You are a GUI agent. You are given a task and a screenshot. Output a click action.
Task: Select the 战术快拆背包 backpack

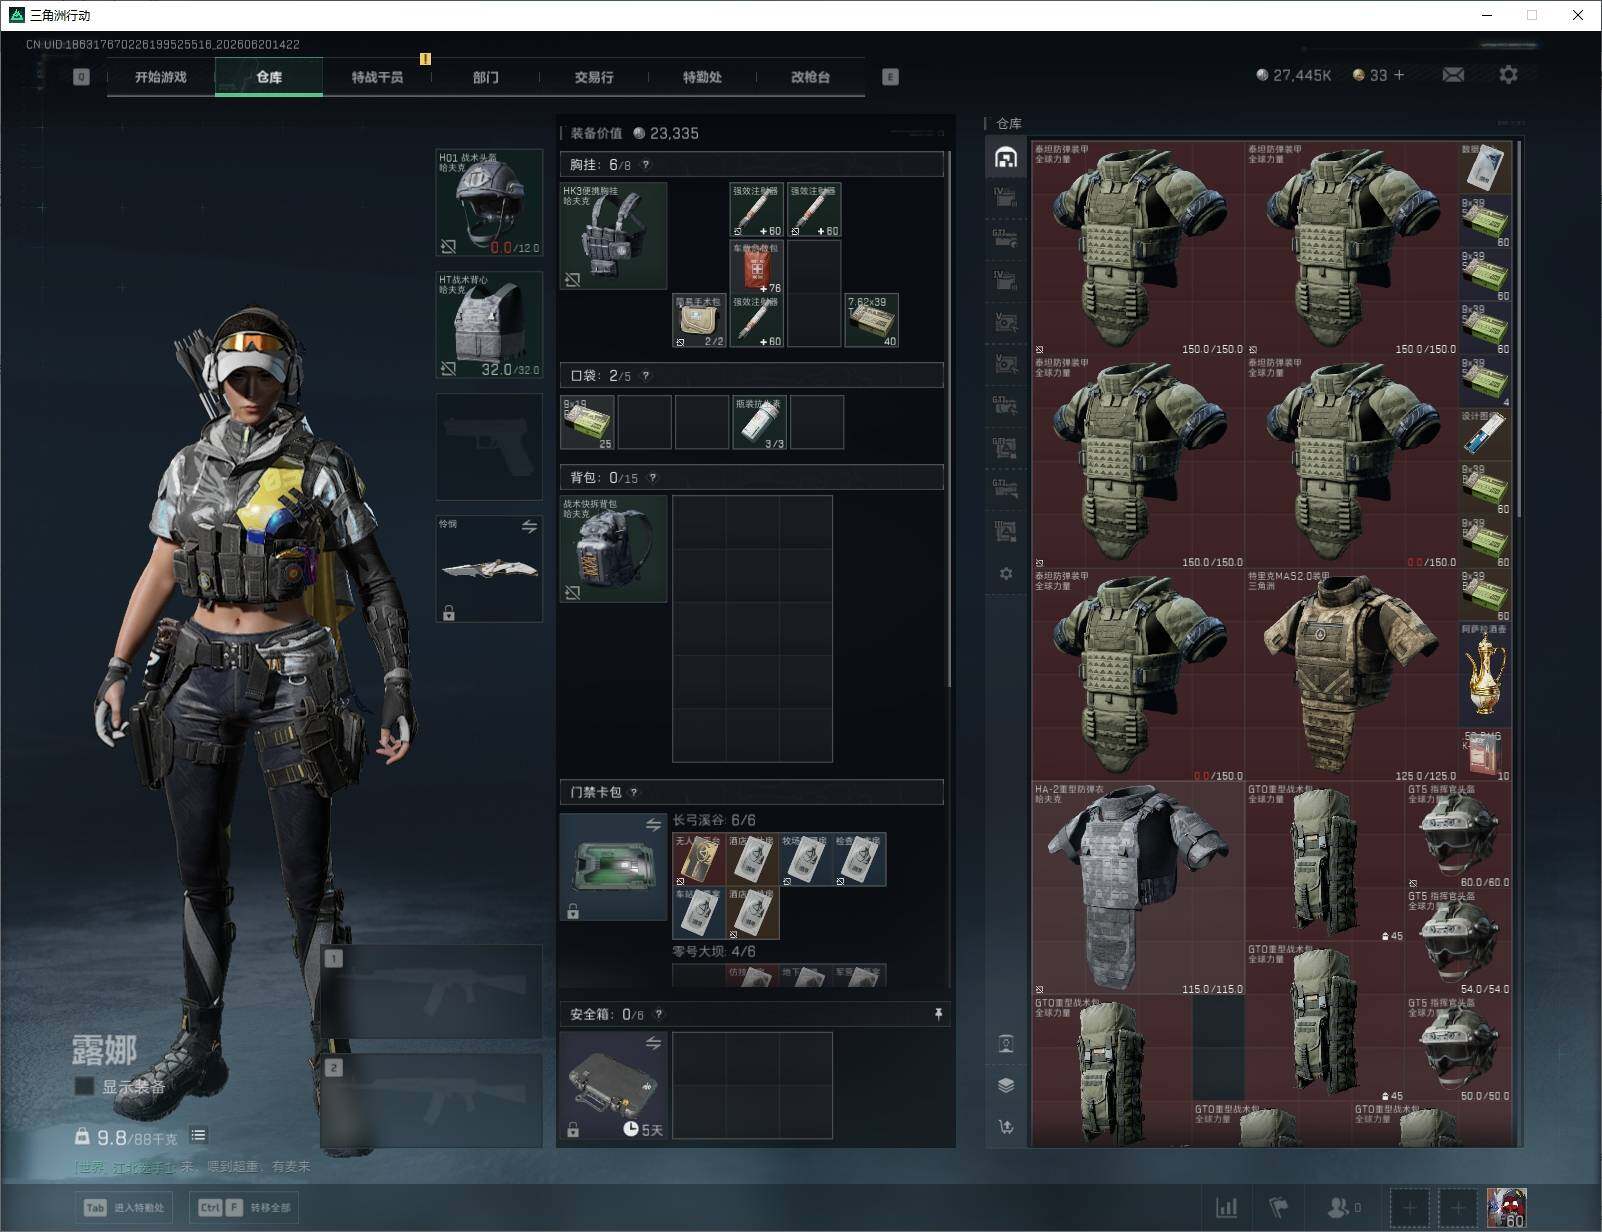[613, 549]
